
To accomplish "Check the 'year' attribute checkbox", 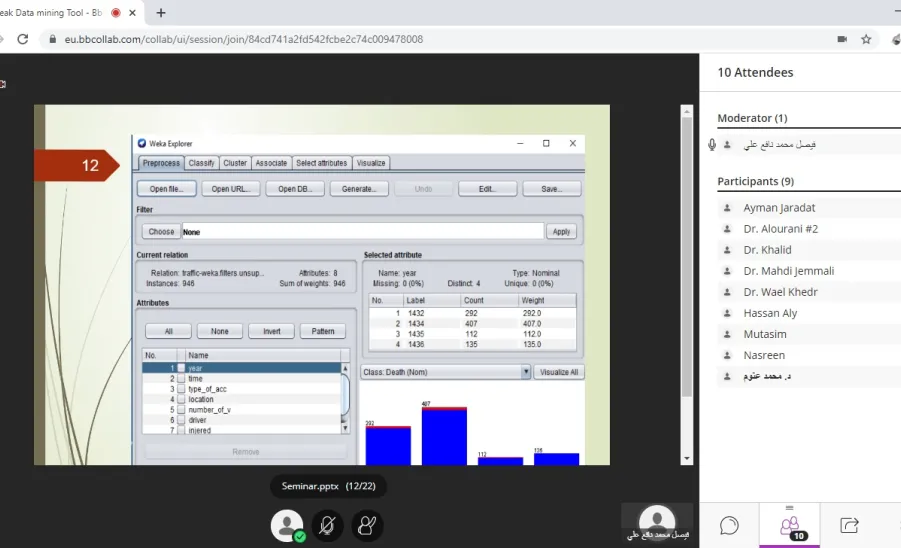I will tap(181, 368).
